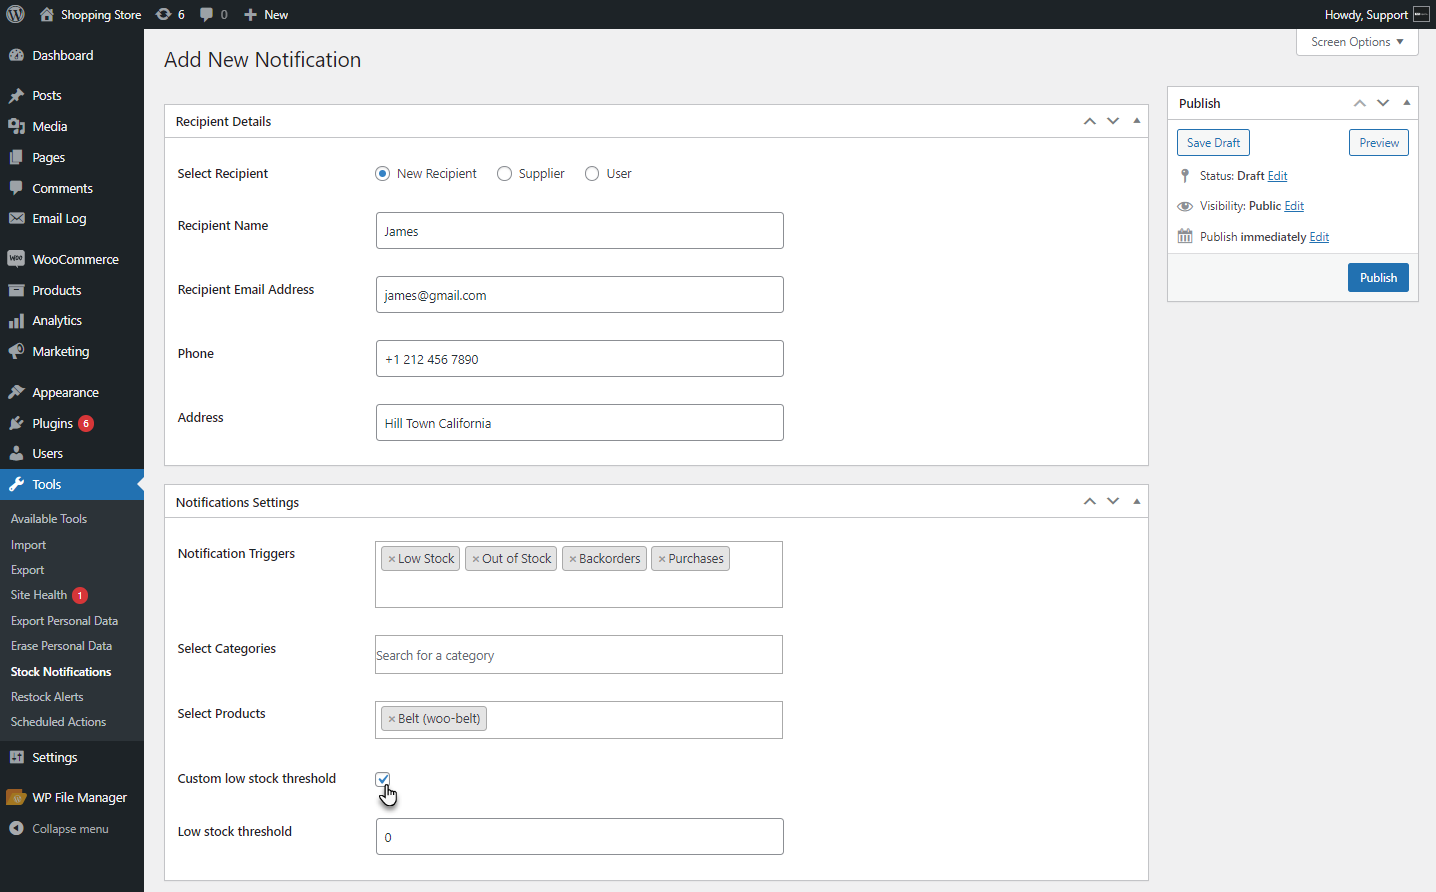This screenshot has width=1436, height=892.
Task: Select the New Recipient radio button
Action: [x=382, y=173]
